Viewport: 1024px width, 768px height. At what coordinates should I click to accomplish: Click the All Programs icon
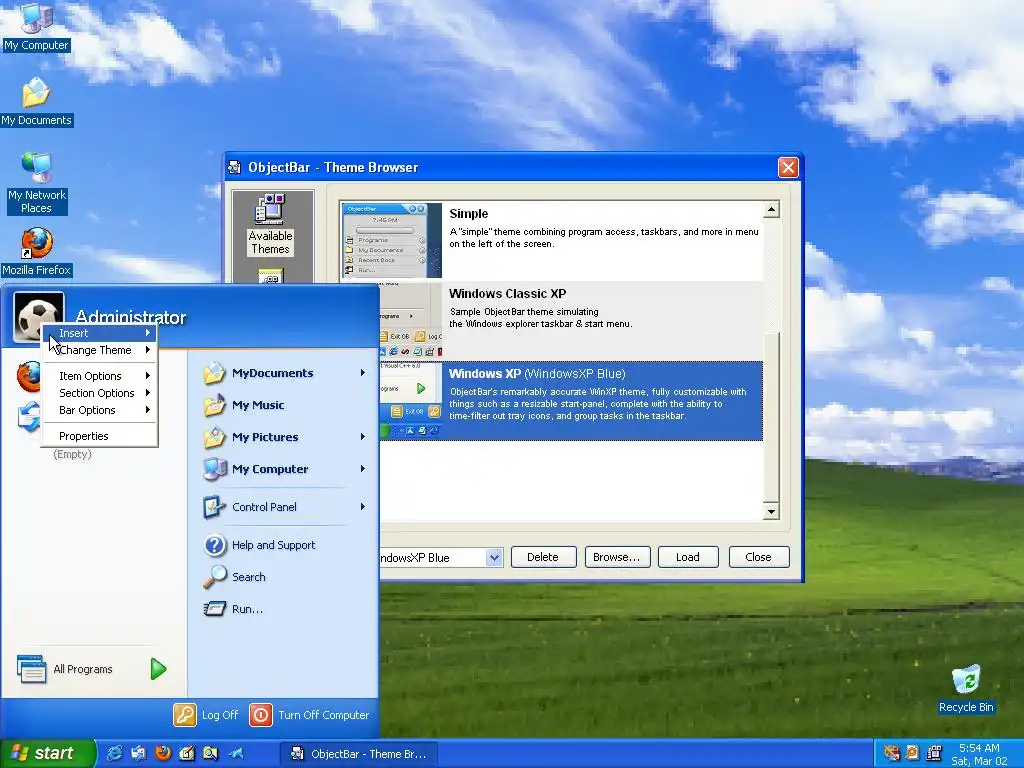(x=31, y=669)
